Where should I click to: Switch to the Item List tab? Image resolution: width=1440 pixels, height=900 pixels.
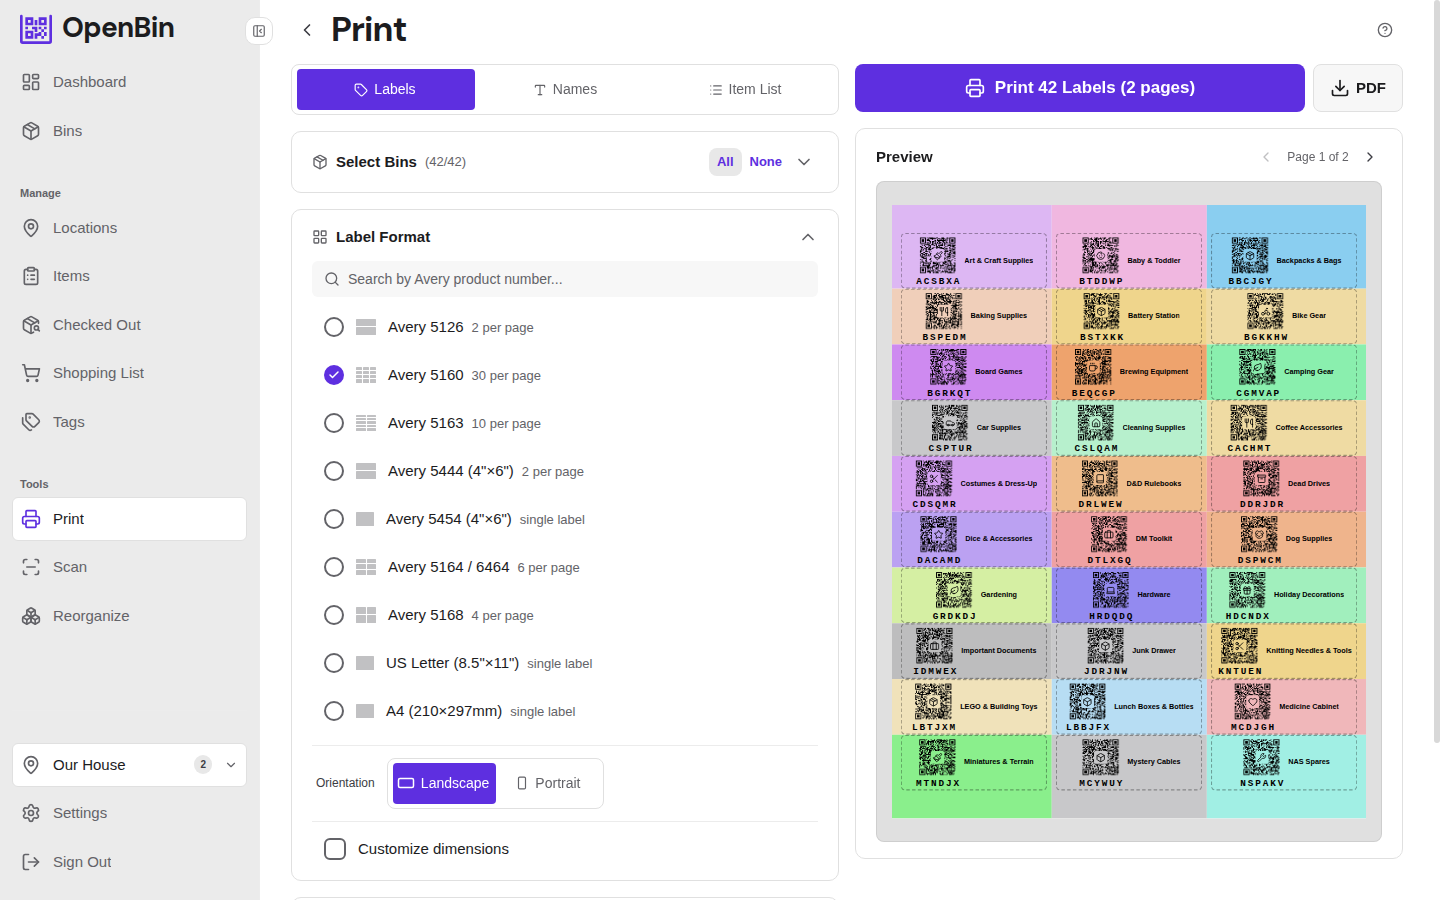click(x=745, y=89)
